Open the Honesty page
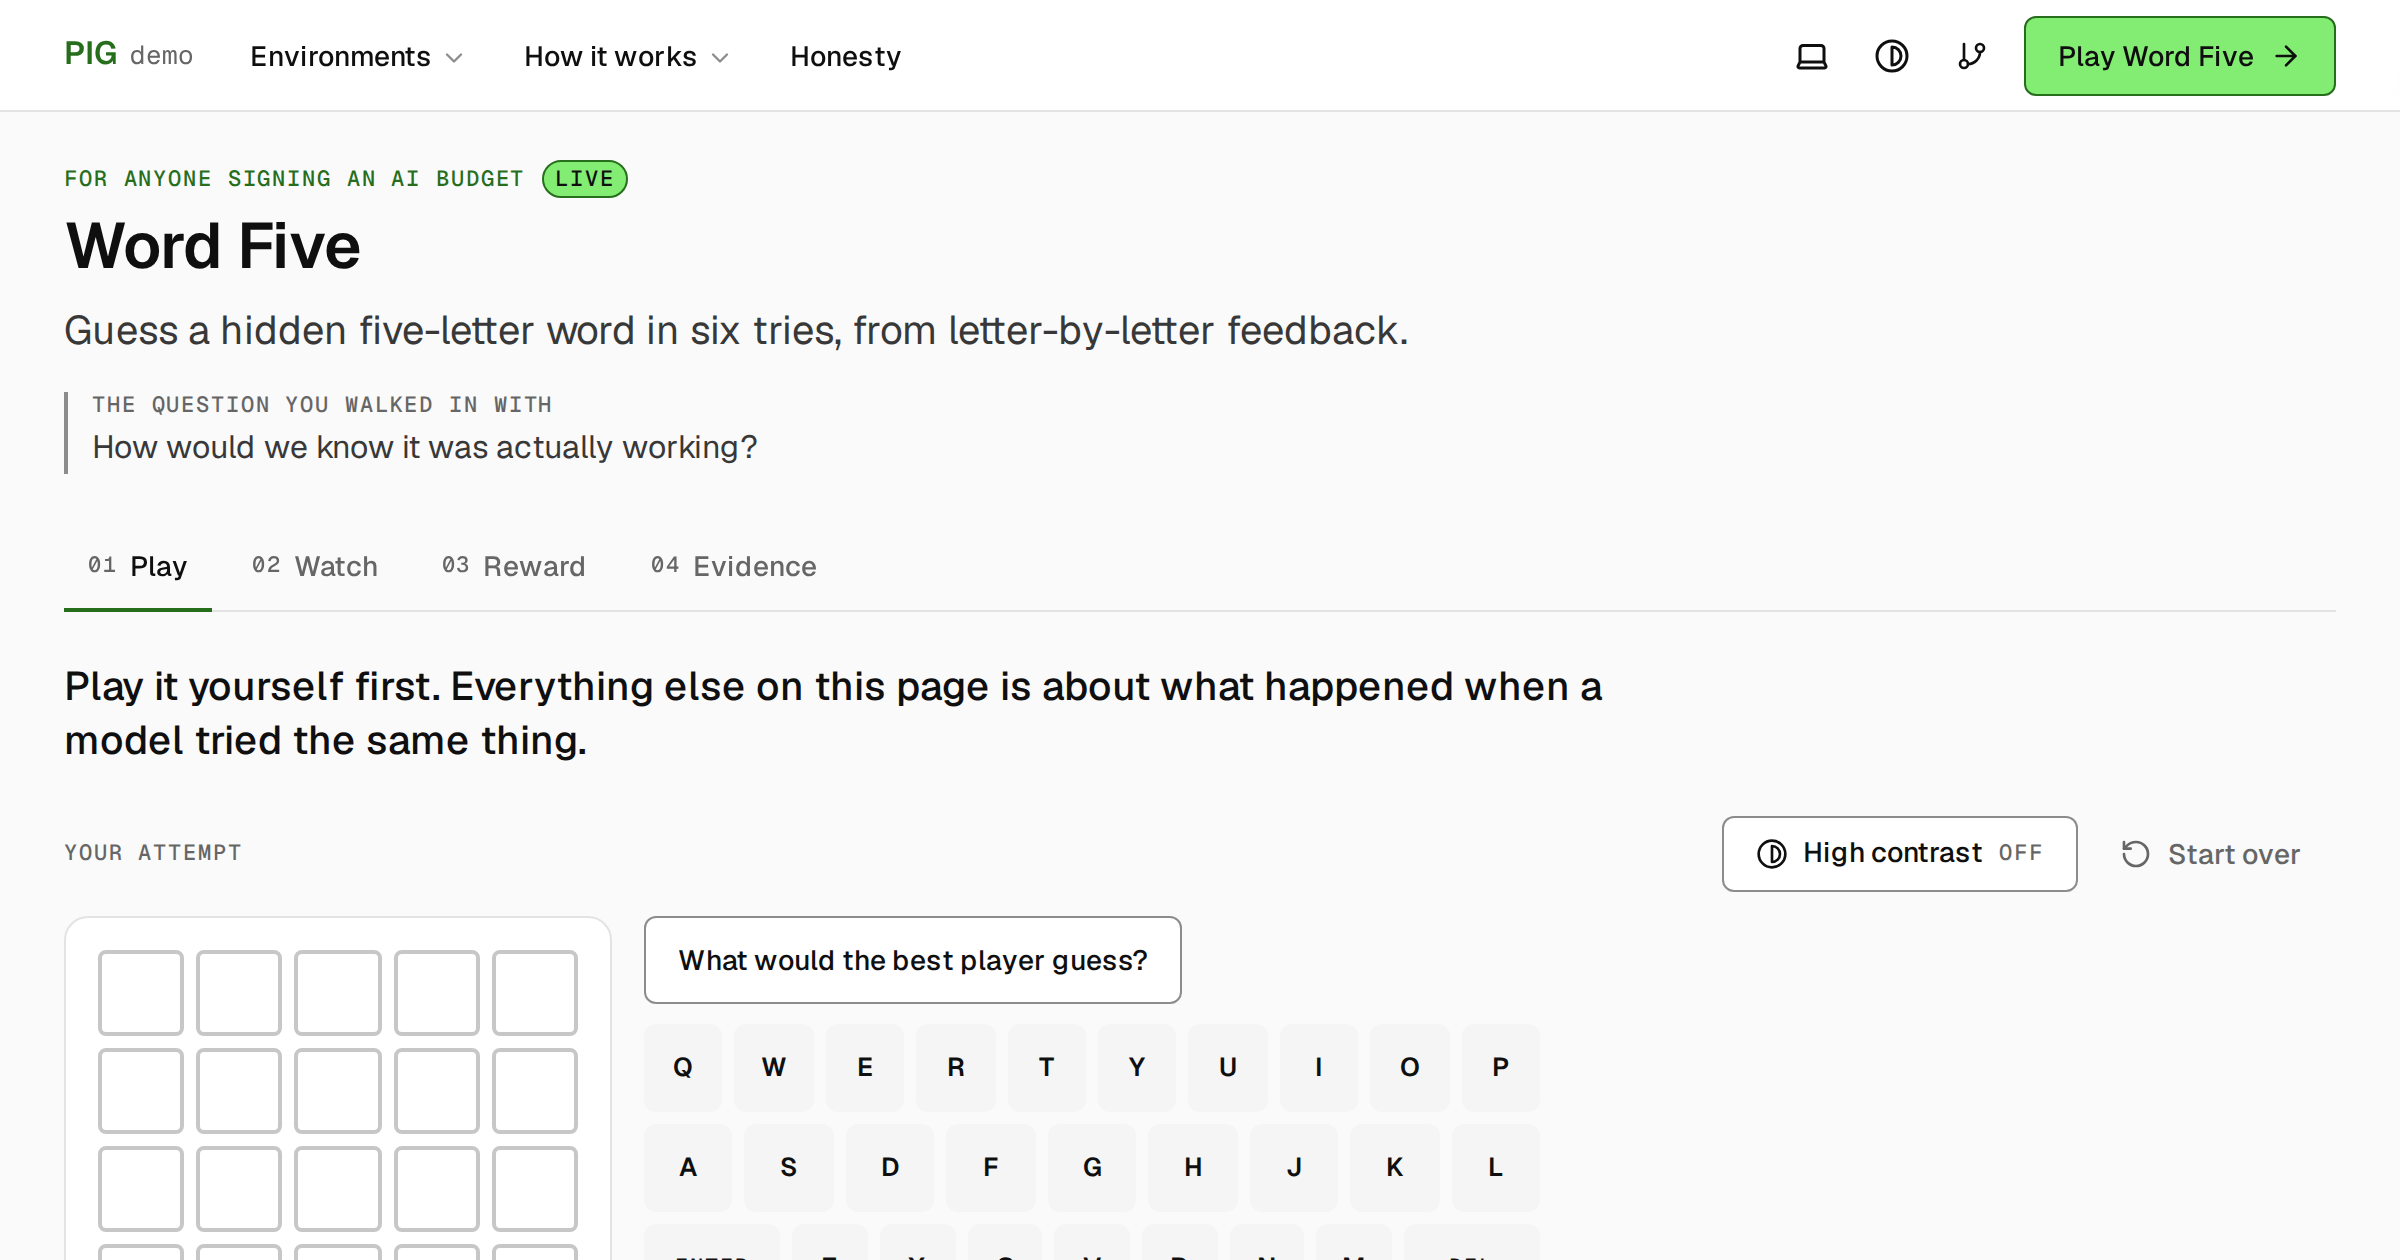2400x1260 pixels. 845,56
